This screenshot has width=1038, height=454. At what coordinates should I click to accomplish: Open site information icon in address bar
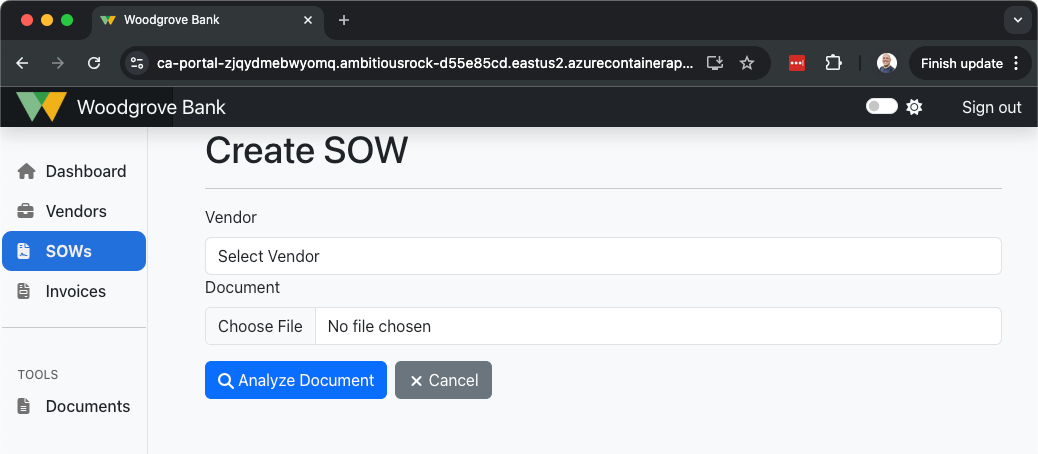[x=137, y=63]
